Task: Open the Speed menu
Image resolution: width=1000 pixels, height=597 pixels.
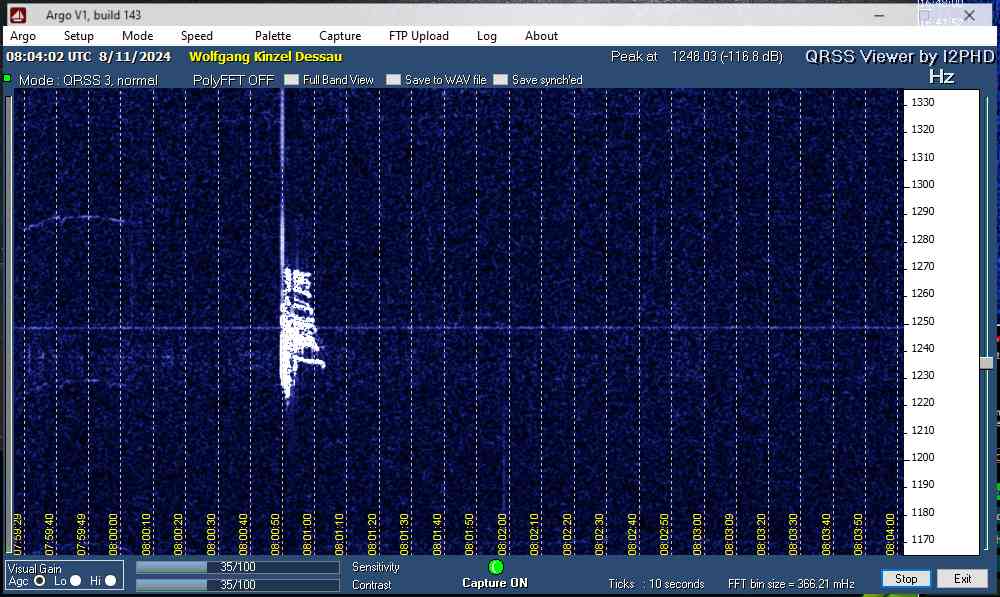Action: [x=196, y=36]
